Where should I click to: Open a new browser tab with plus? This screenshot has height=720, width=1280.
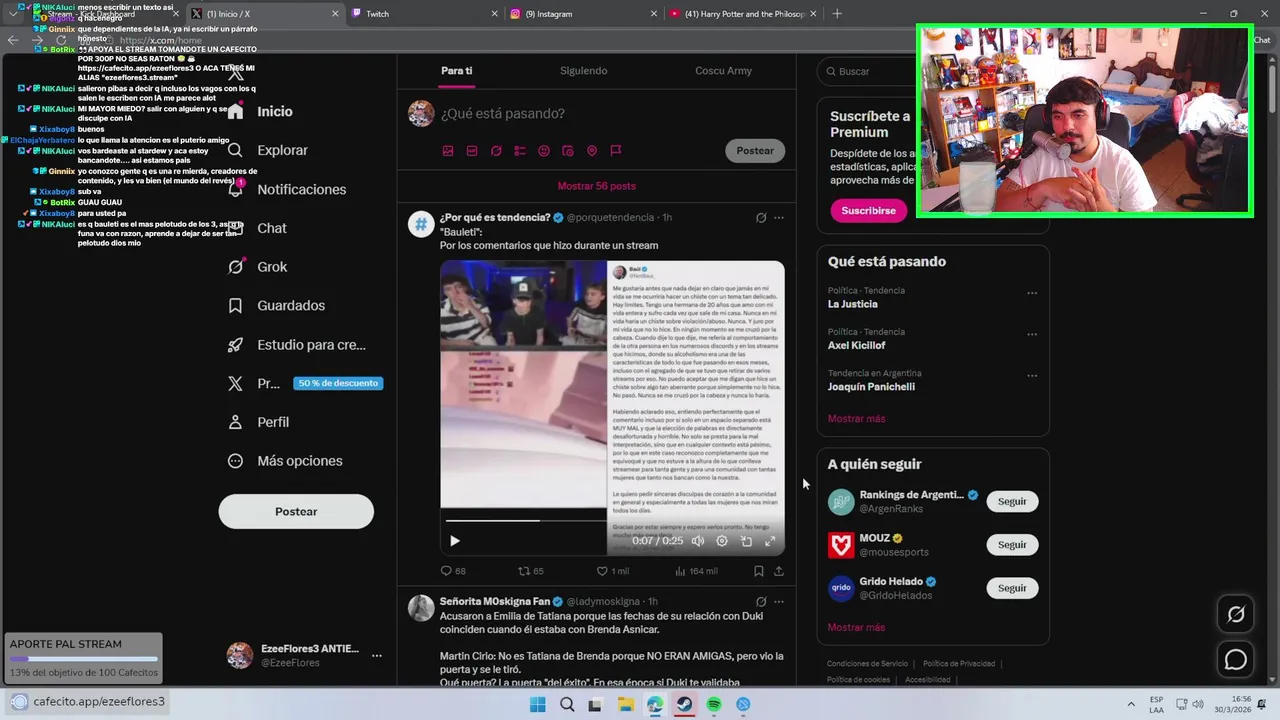coord(837,14)
